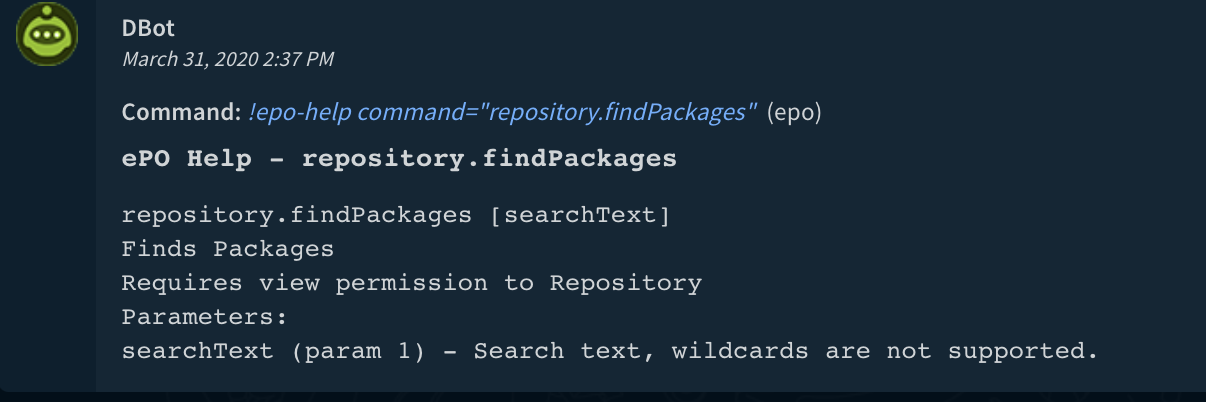Viewport: 1206px width, 402px height.
Task: Click the bold "Command:" label
Action: (181, 112)
